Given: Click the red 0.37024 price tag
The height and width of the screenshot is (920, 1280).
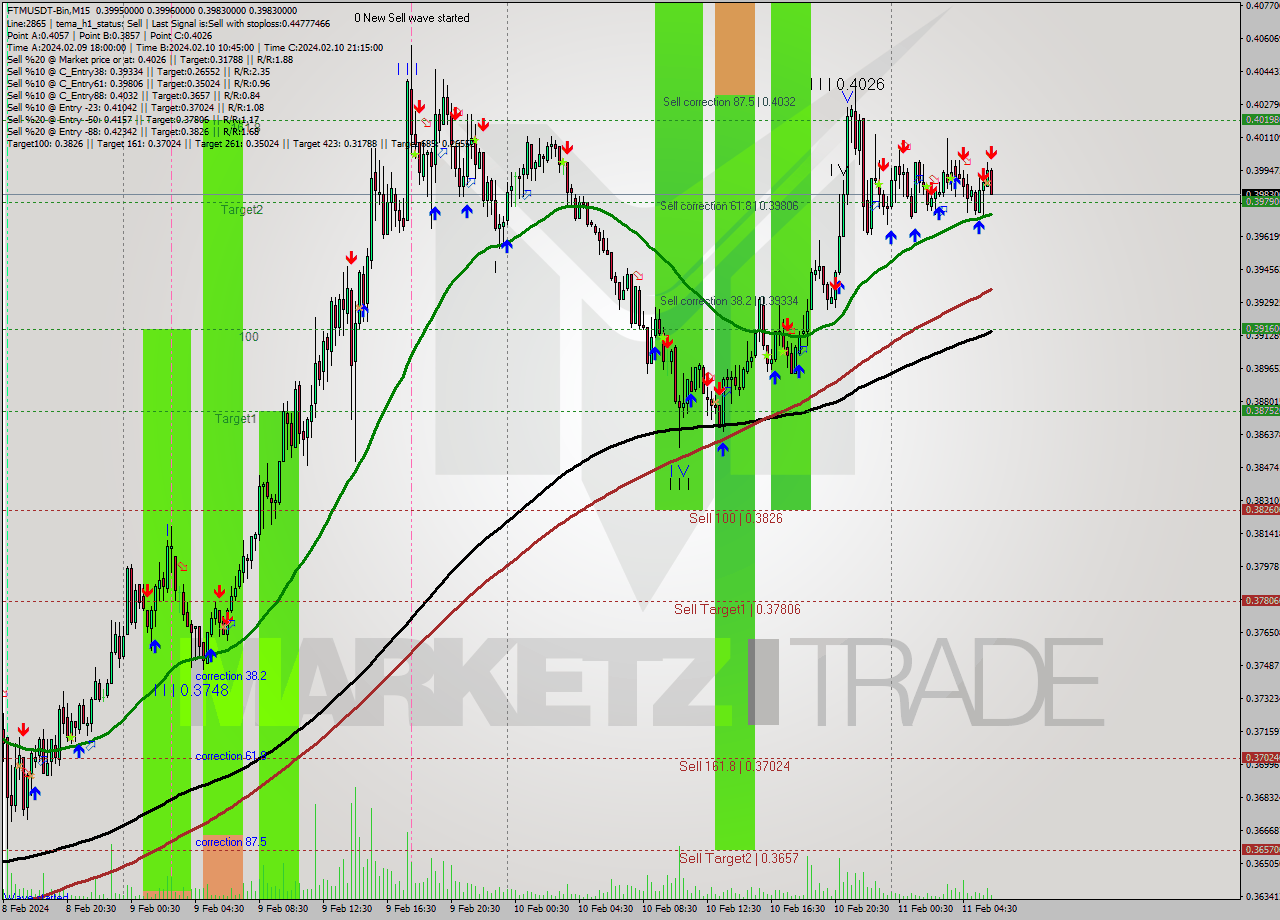Looking at the screenshot, I should 1260,757.
